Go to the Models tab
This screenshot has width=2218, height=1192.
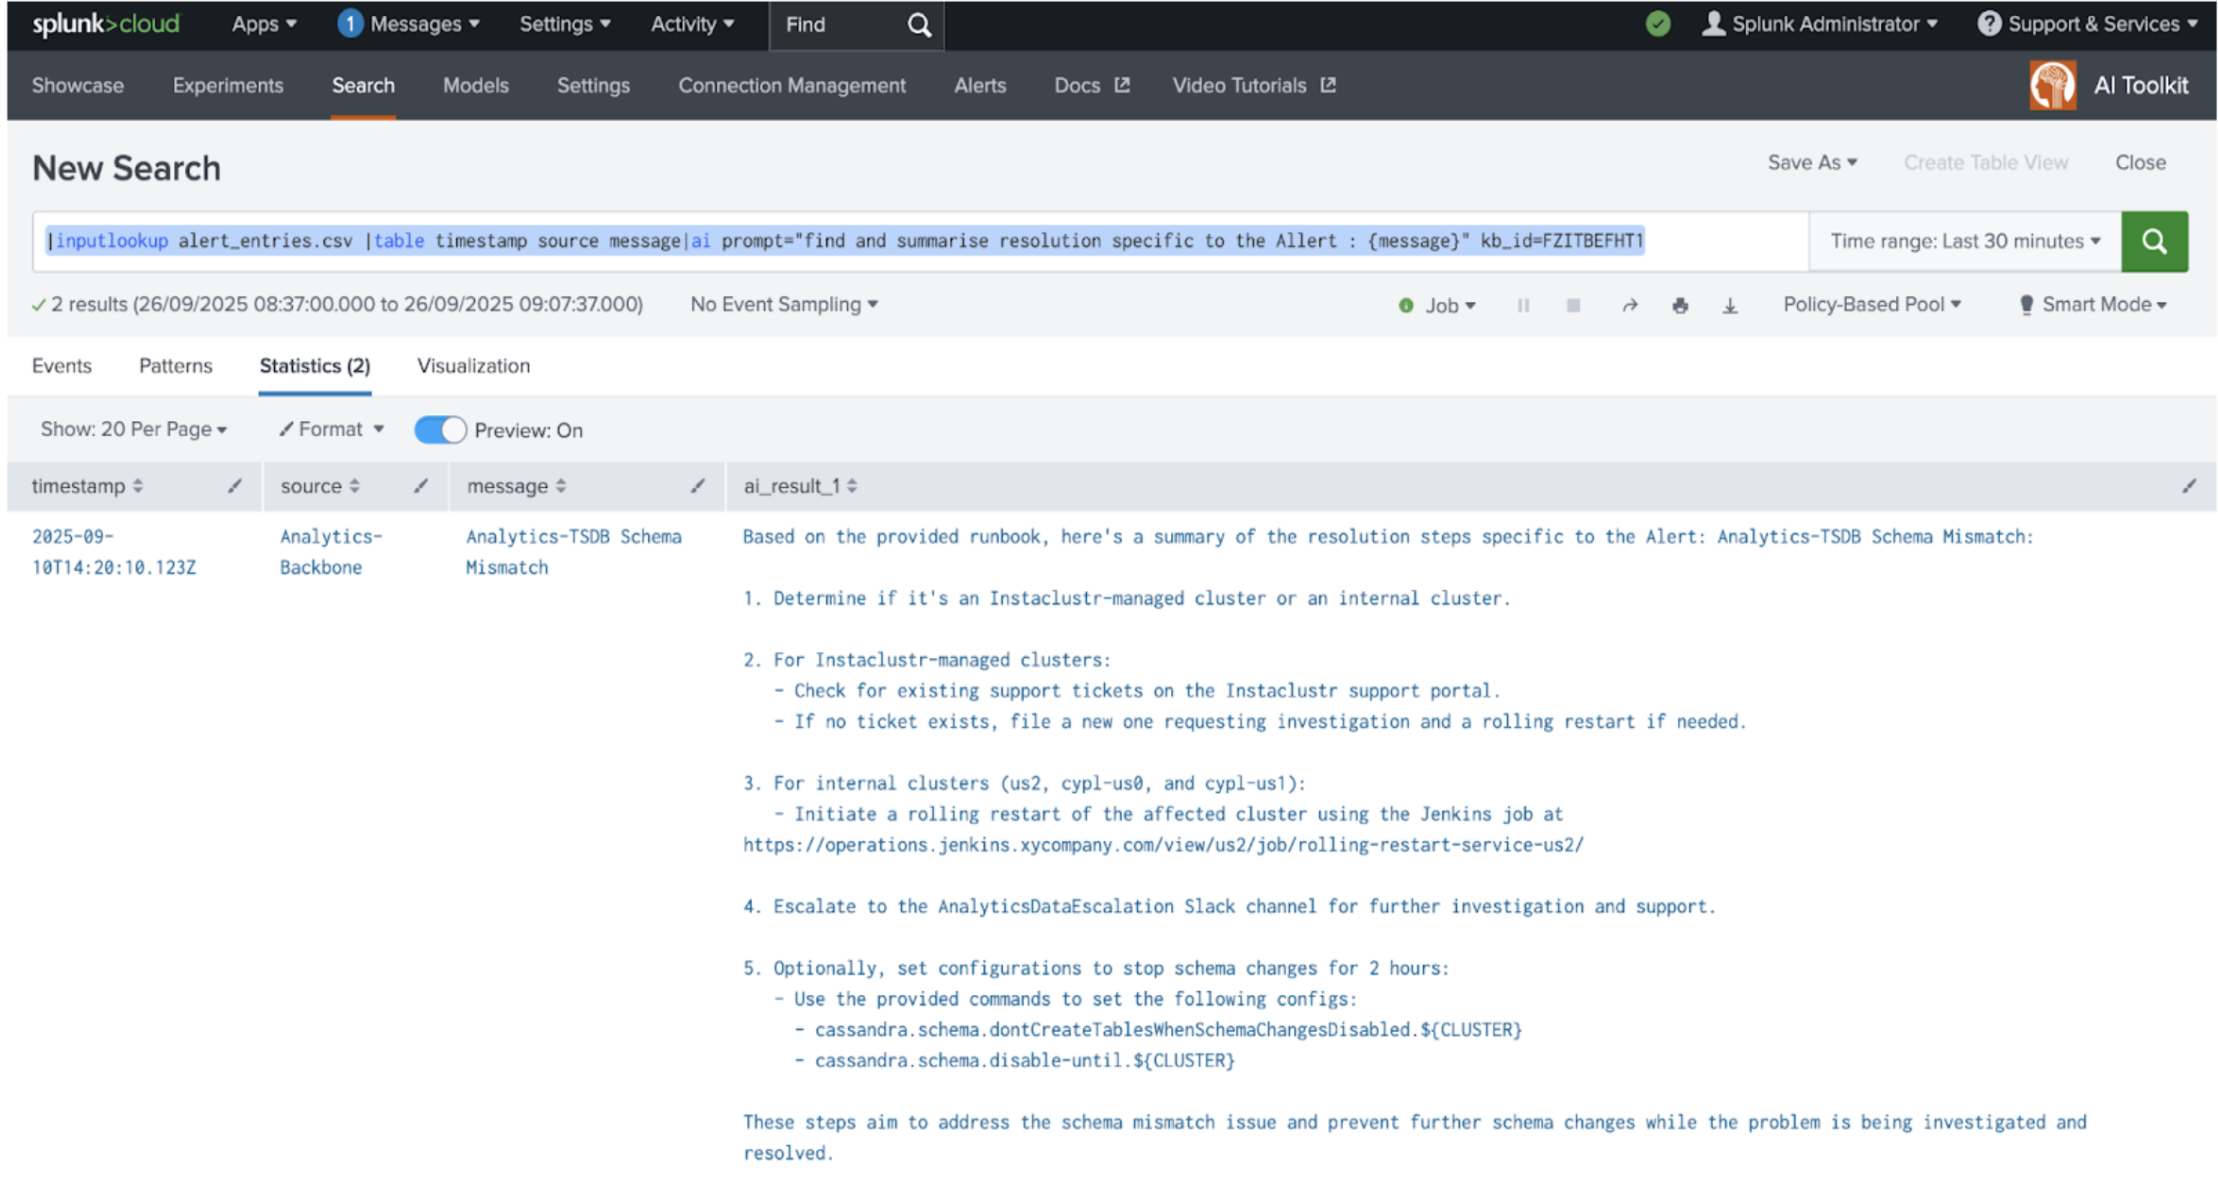(x=476, y=85)
